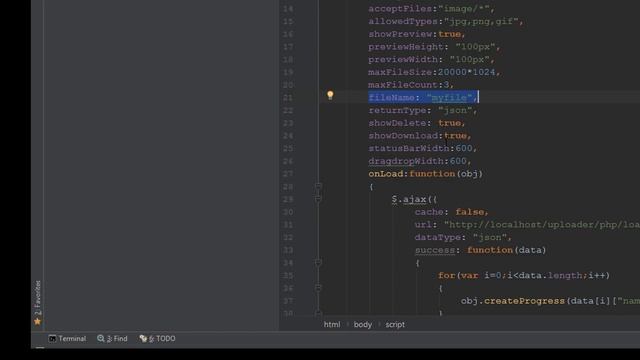Click on maxFileSize value 20000*1024
640x360 pixels.
[x=467, y=72]
